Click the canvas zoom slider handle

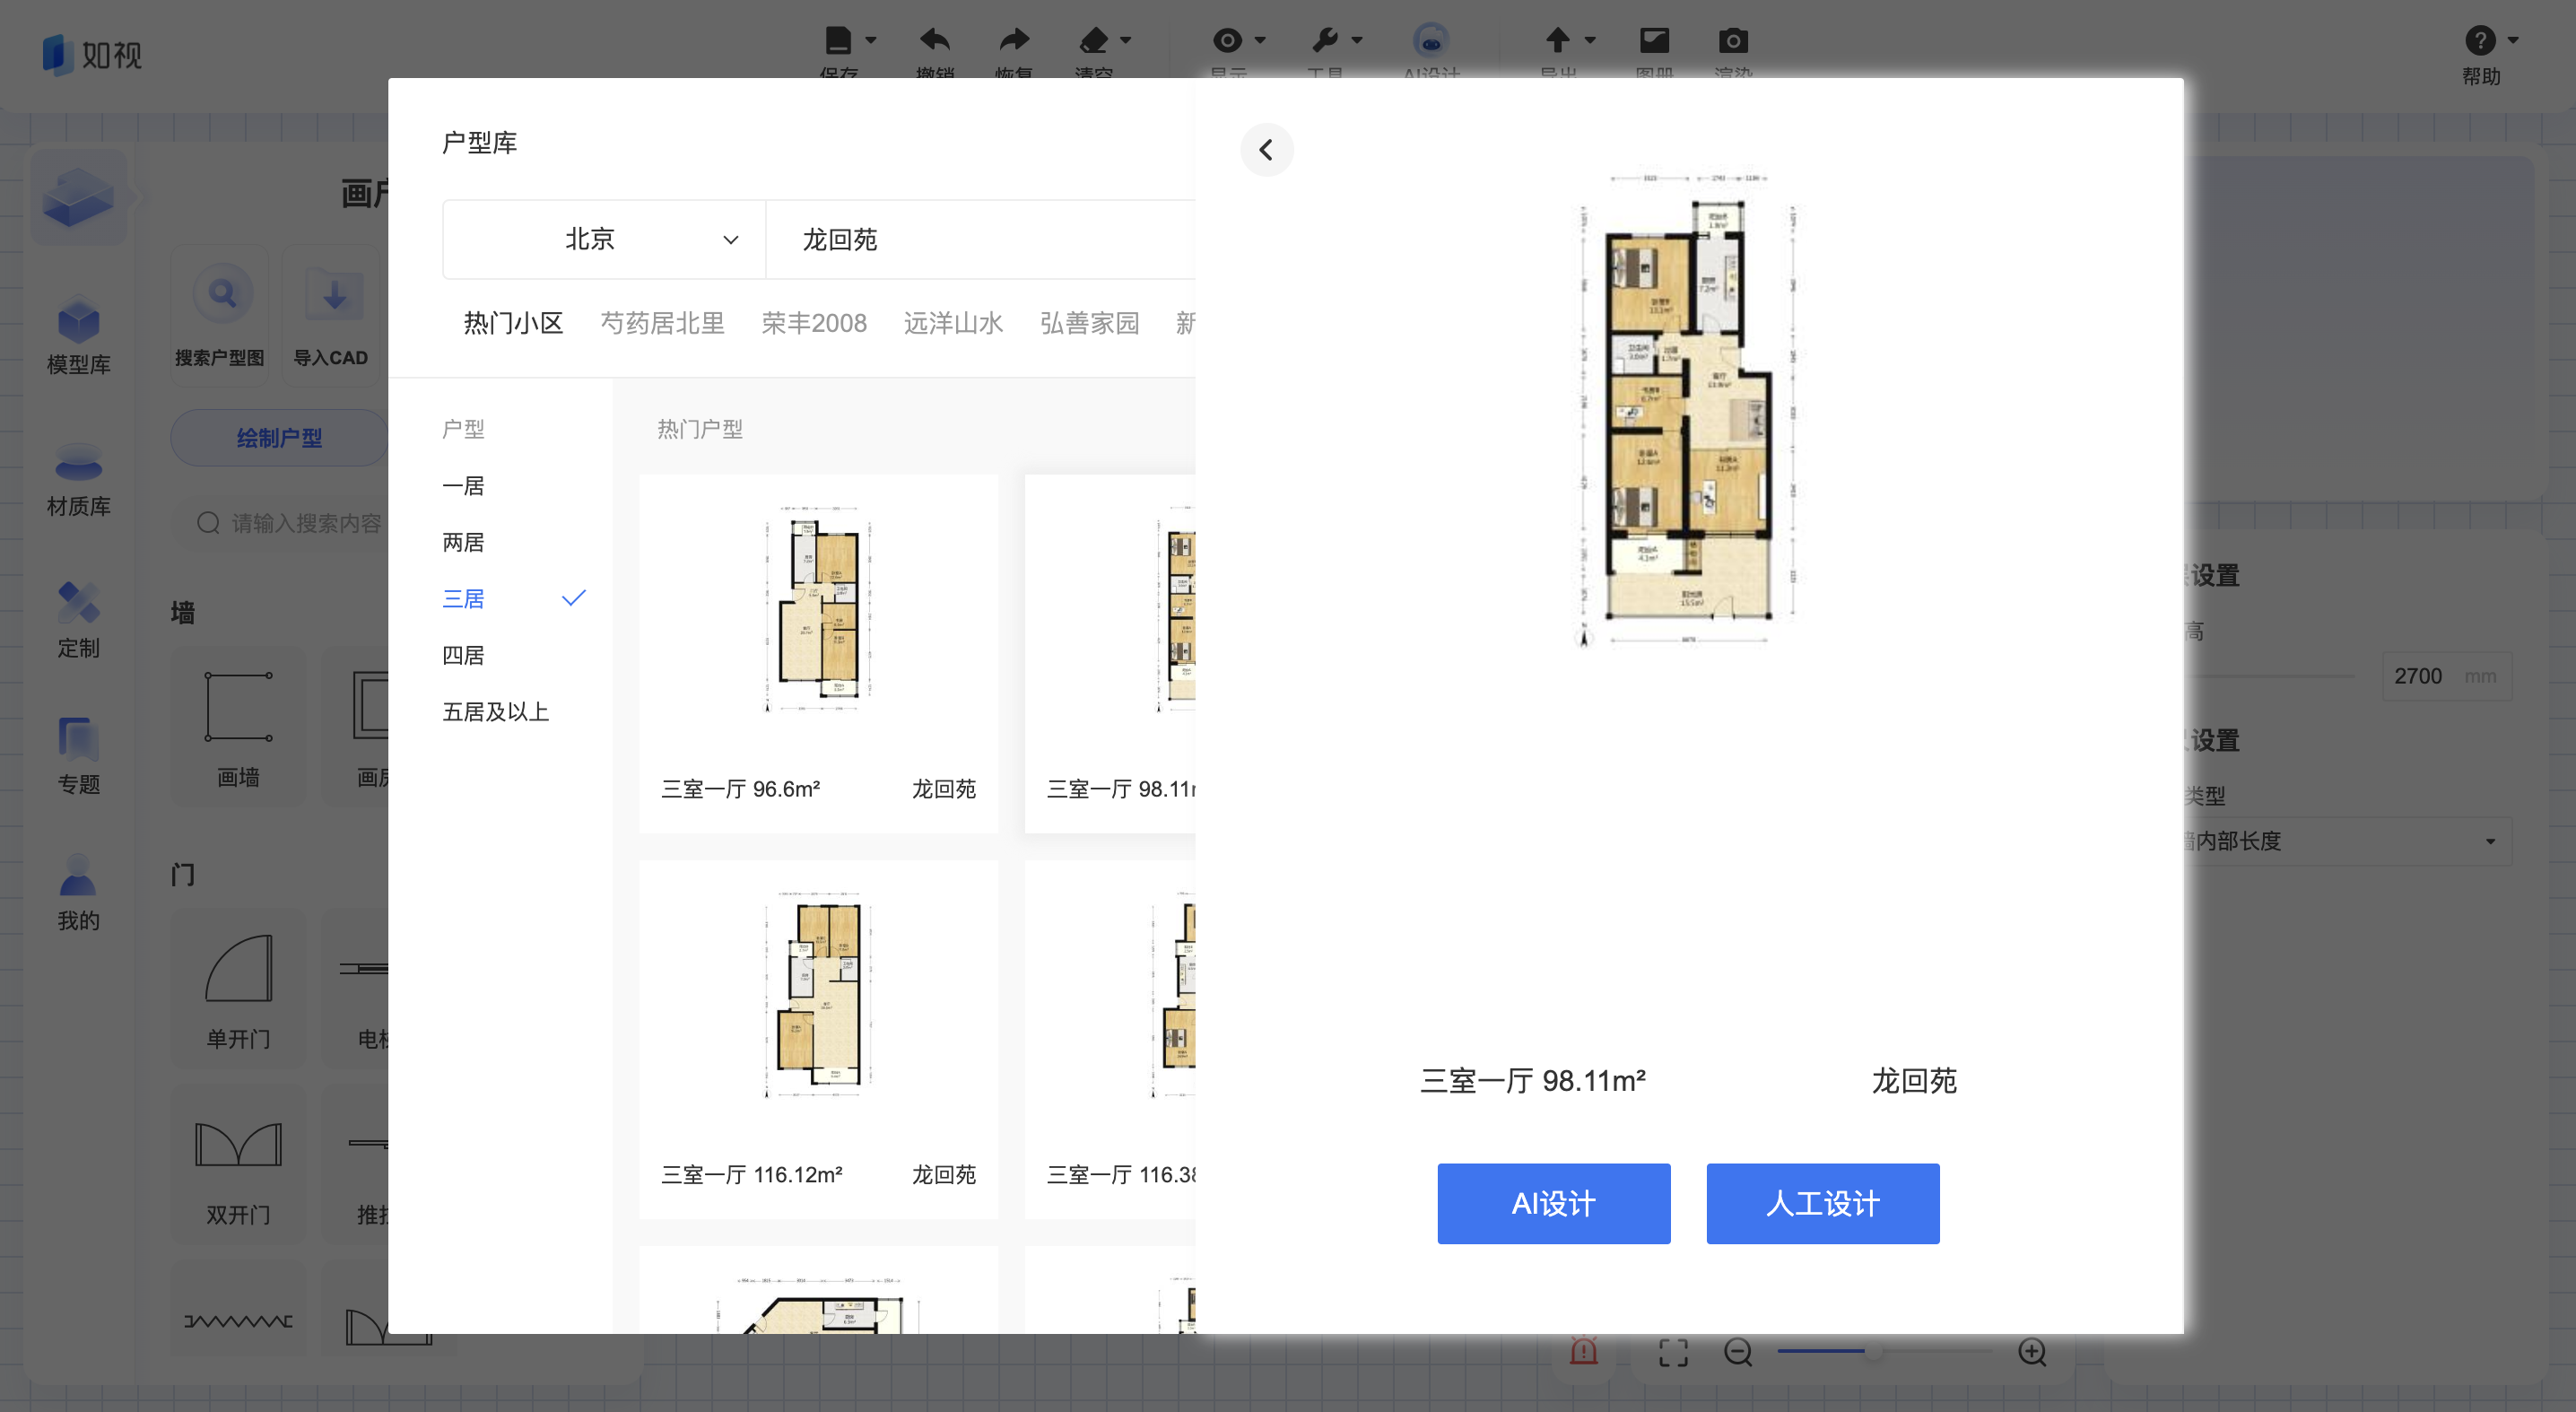pos(1873,1351)
